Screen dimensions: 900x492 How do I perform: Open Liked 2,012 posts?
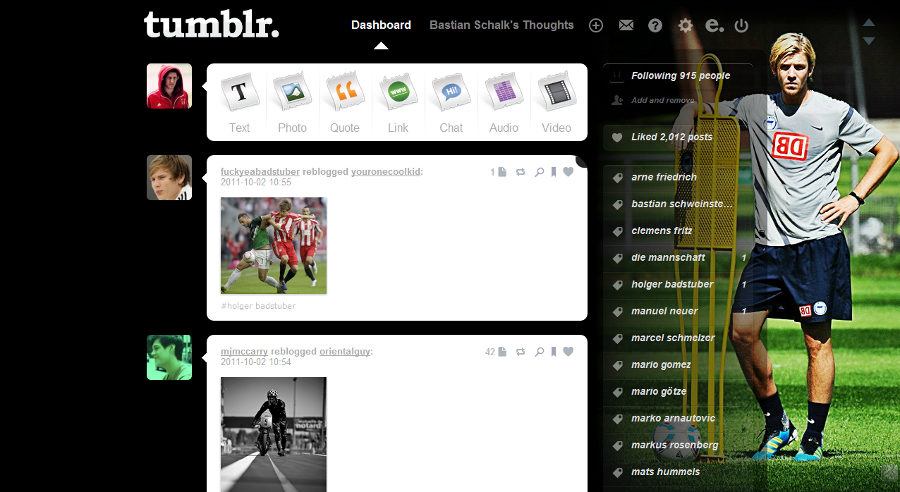point(672,137)
